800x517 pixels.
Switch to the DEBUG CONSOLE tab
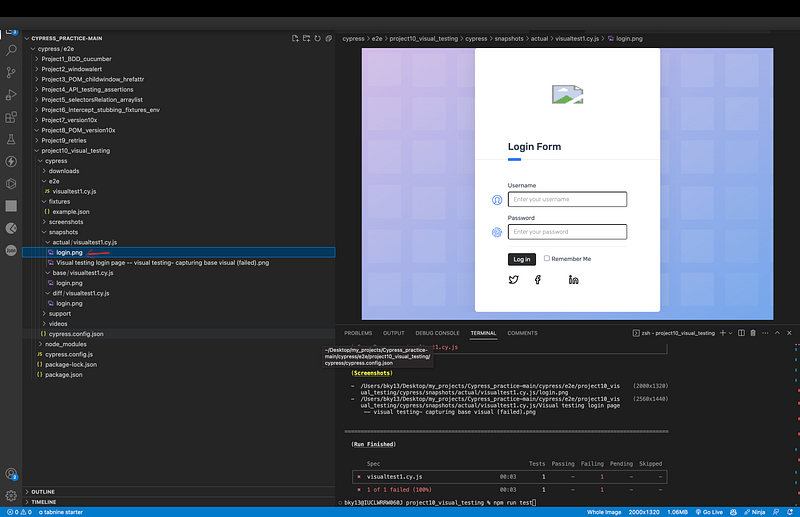(437, 333)
